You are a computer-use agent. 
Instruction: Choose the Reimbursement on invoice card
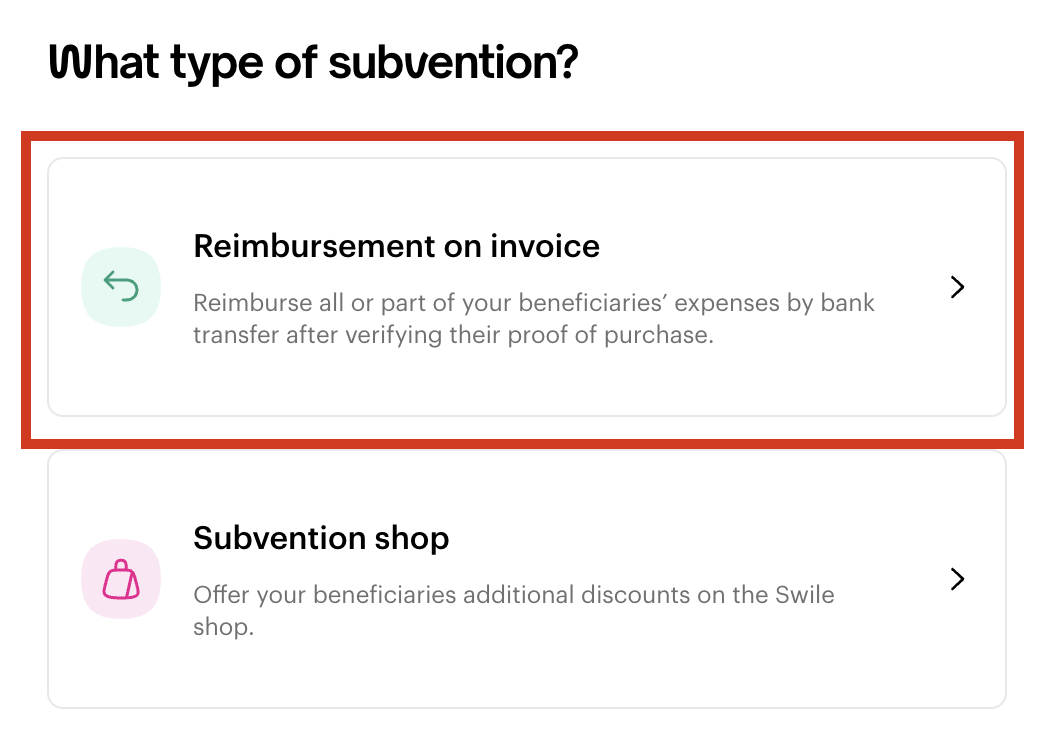click(x=527, y=286)
